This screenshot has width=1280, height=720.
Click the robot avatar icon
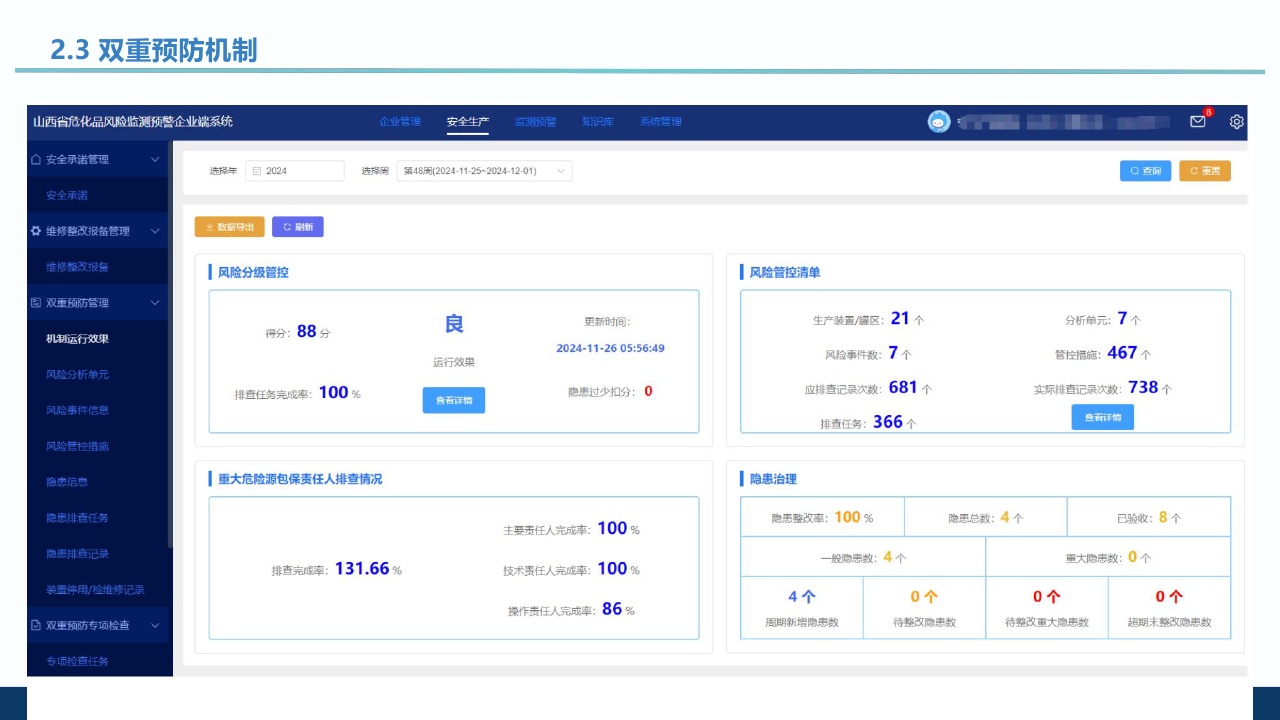pyautogui.click(x=939, y=122)
